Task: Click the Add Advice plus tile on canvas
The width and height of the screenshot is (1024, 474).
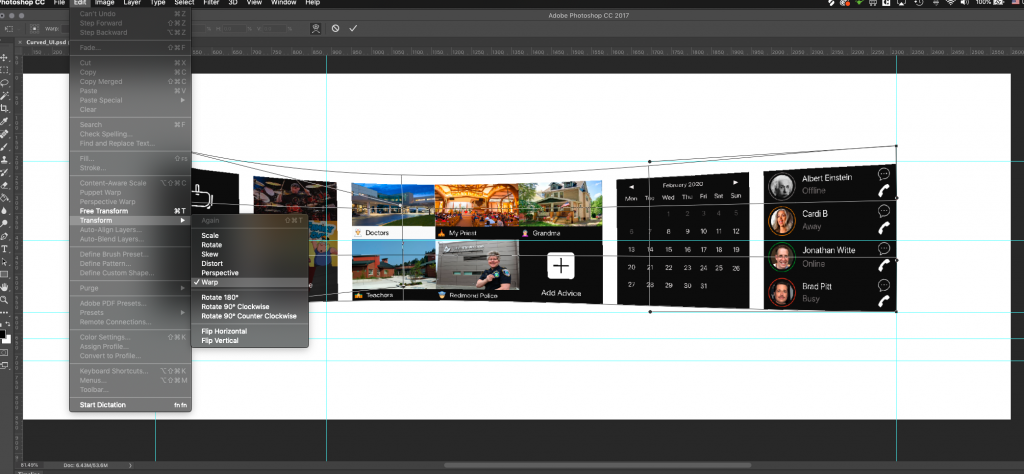Action: point(560,266)
